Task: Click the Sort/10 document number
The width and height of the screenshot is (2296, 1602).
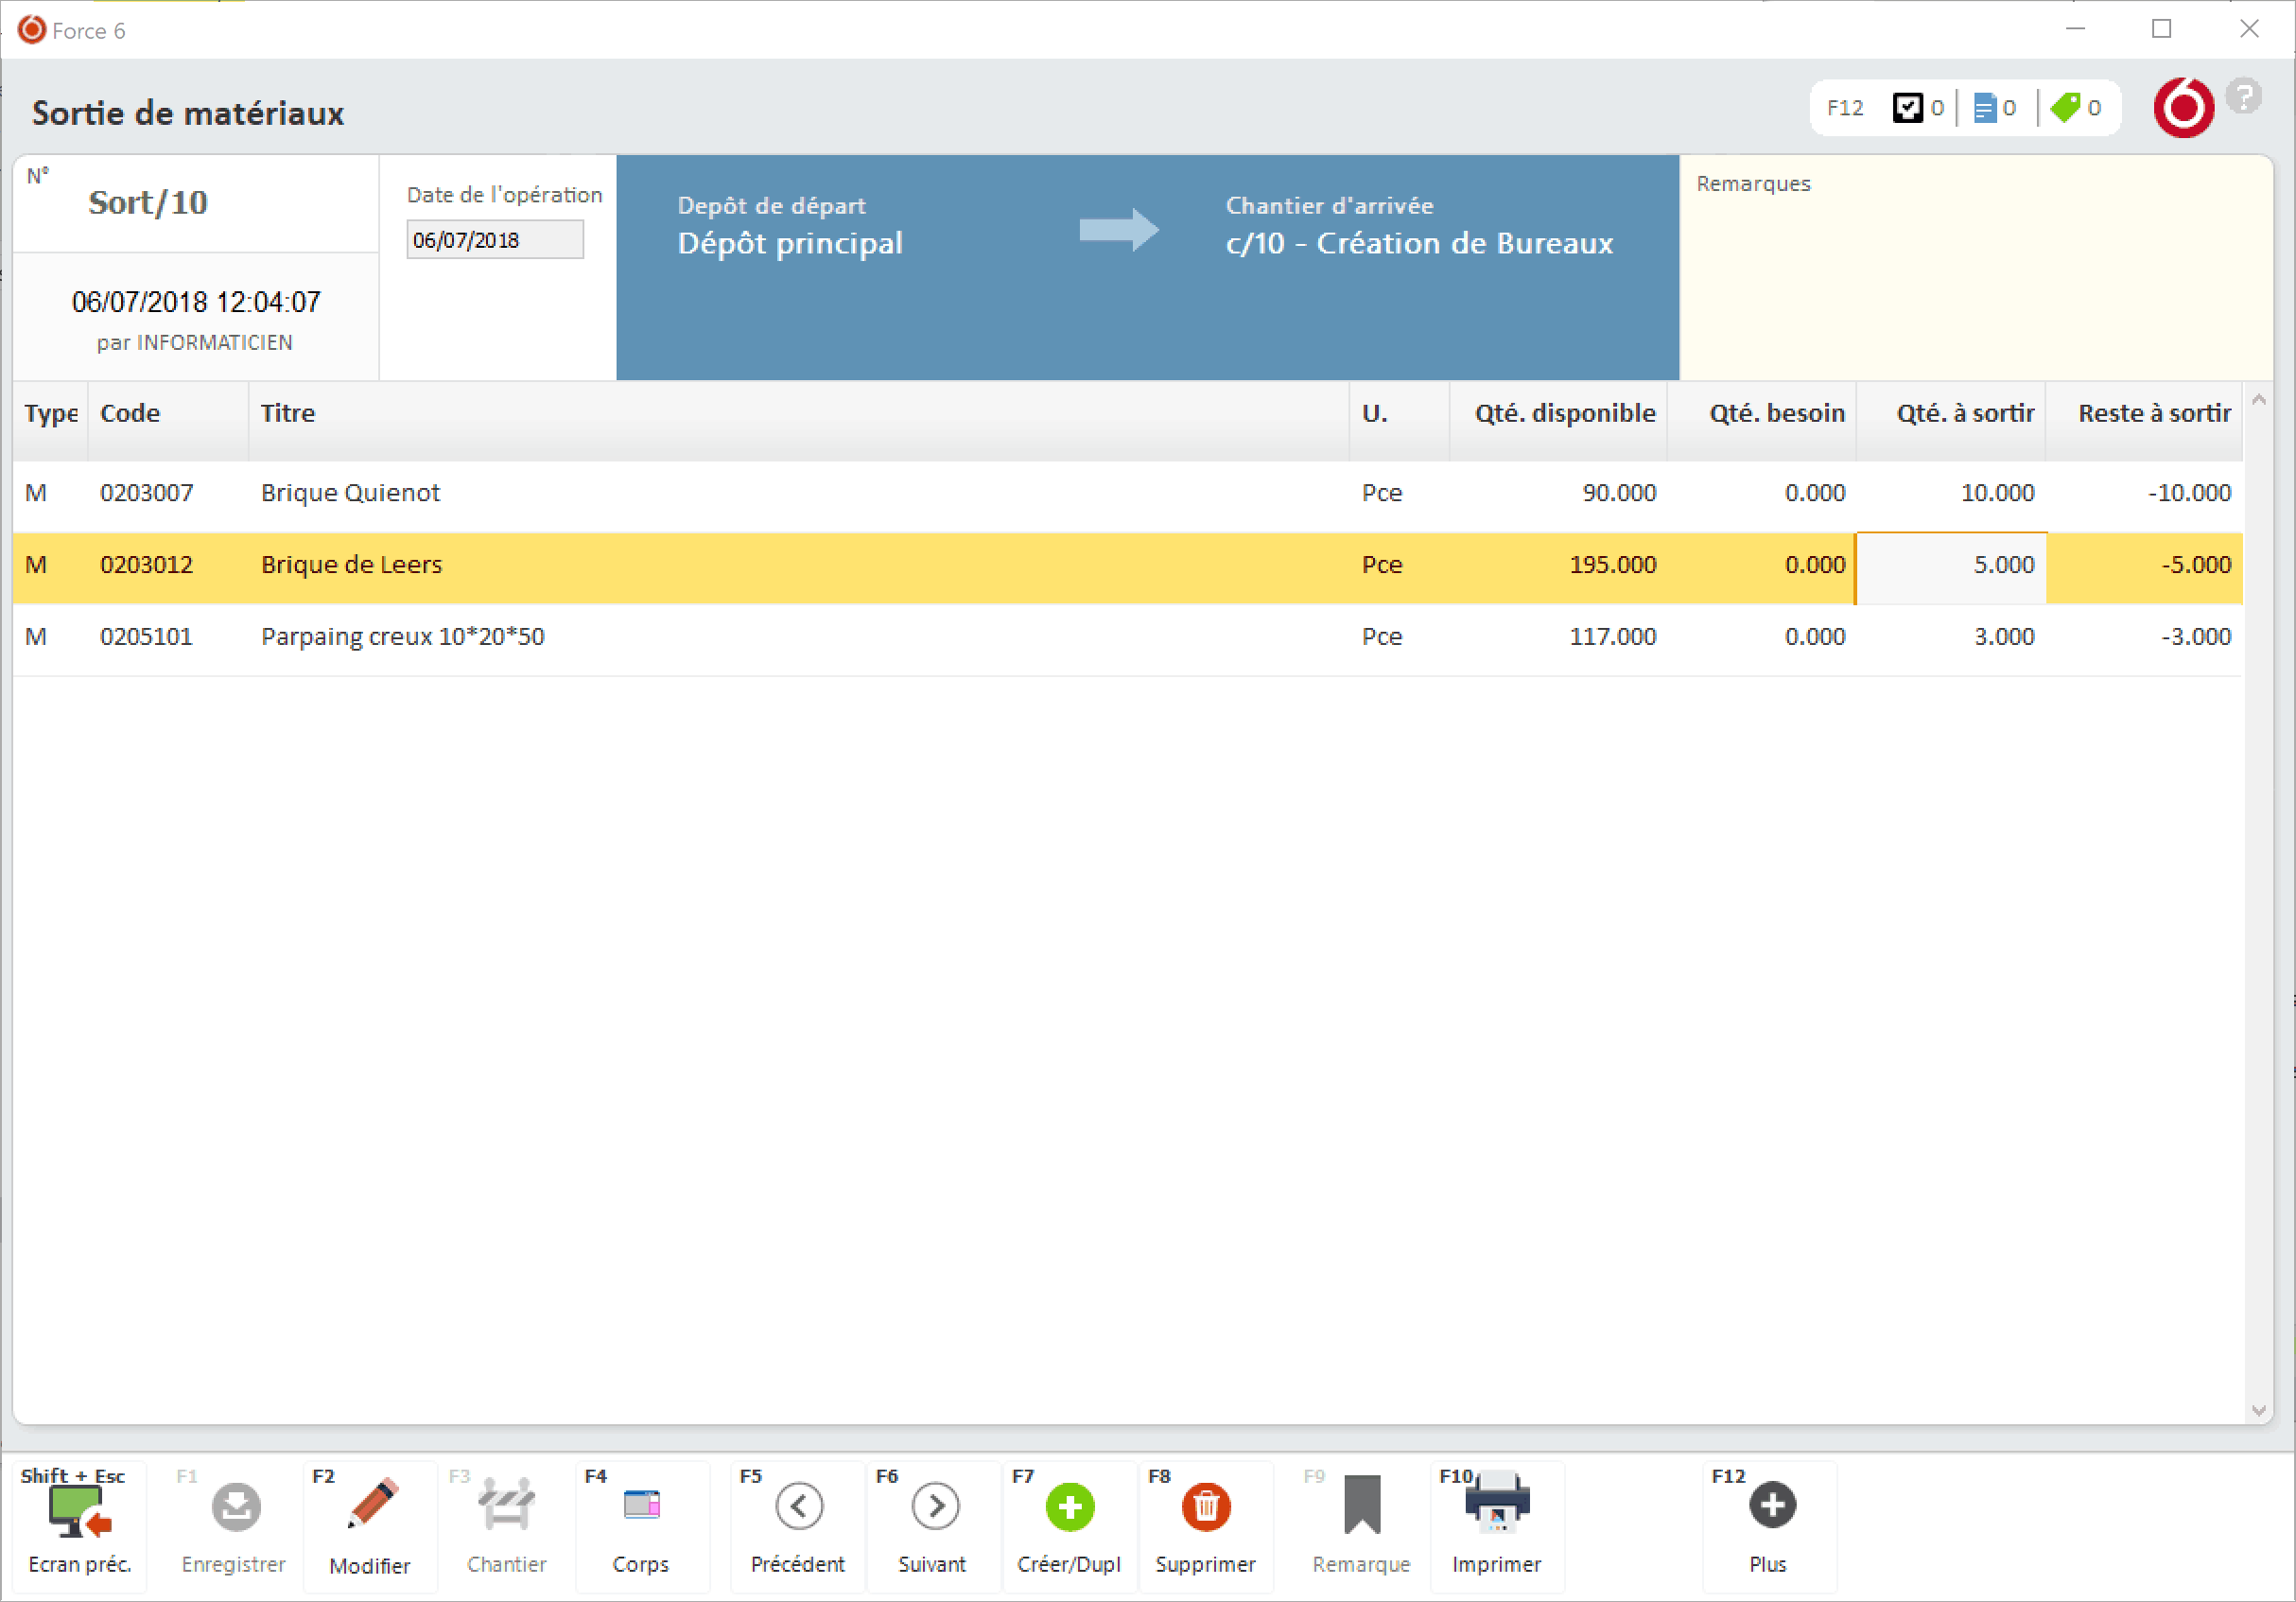Action: pyautogui.click(x=148, y=203)
